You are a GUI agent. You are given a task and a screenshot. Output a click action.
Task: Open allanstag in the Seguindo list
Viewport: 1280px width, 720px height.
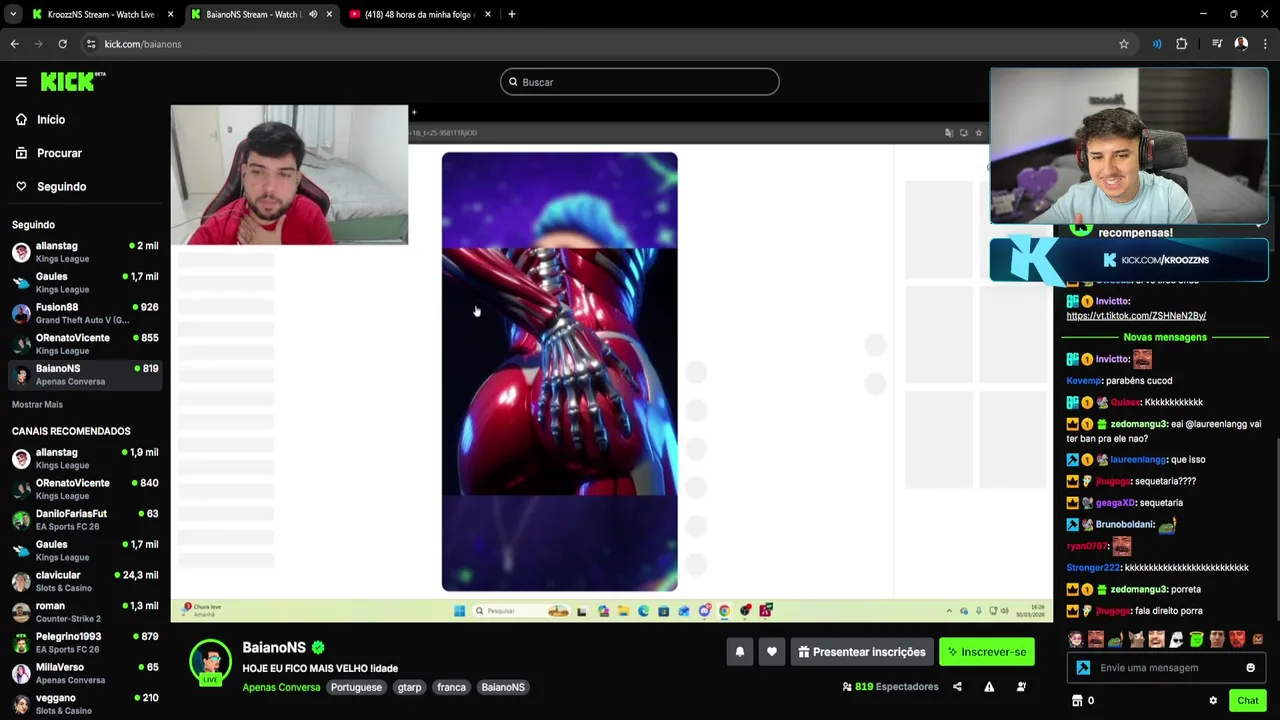(x=85, y=252)
